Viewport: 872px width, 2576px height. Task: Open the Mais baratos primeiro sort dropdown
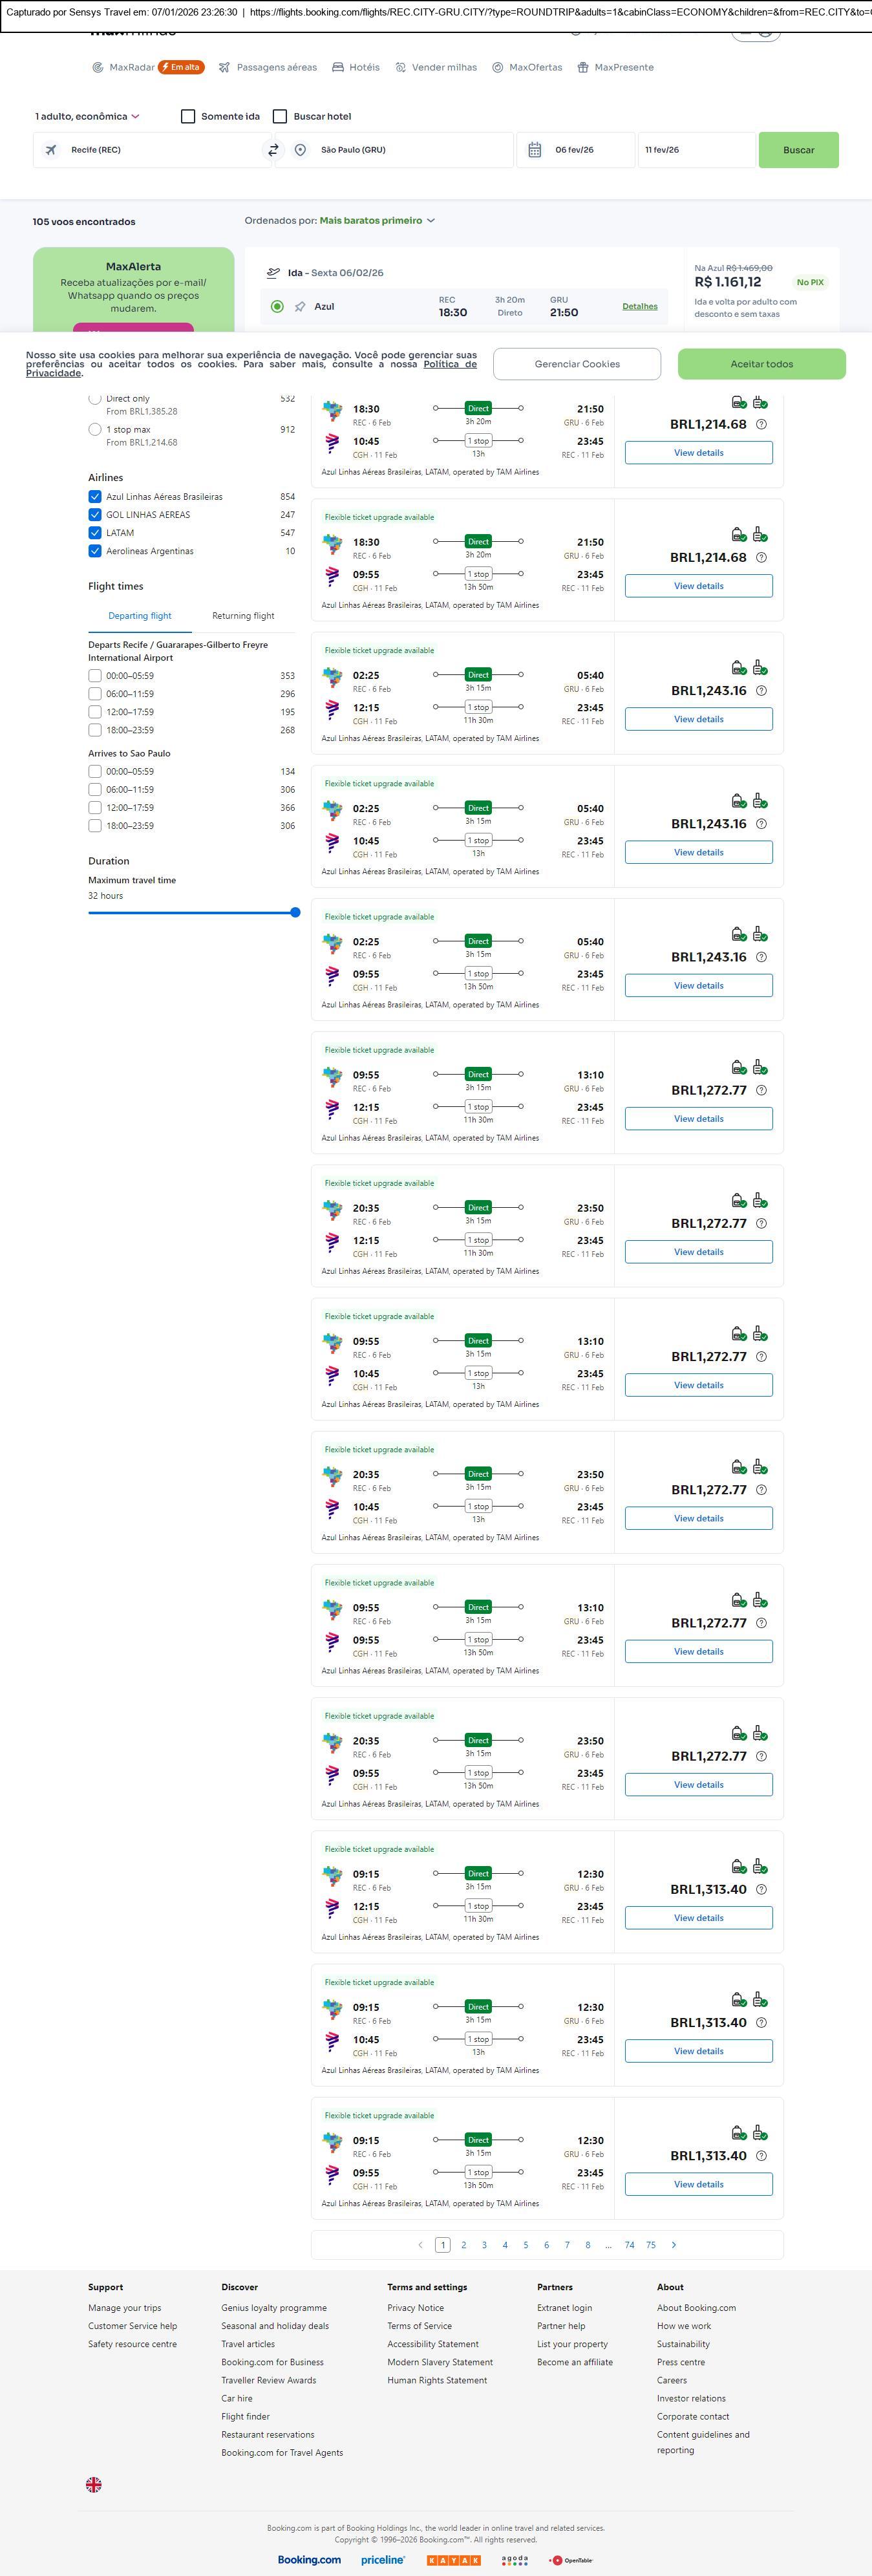[x=377, y=221]
